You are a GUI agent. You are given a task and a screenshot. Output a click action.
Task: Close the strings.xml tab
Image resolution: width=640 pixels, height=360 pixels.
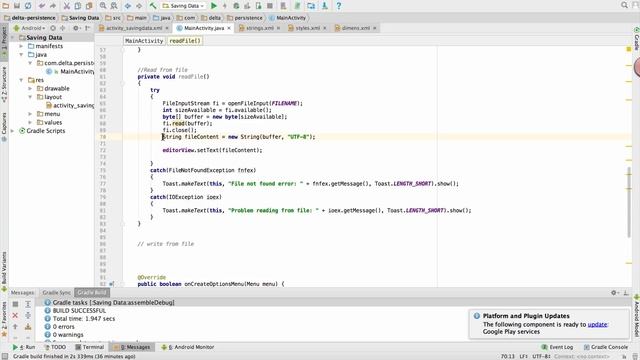pos(278,28)
